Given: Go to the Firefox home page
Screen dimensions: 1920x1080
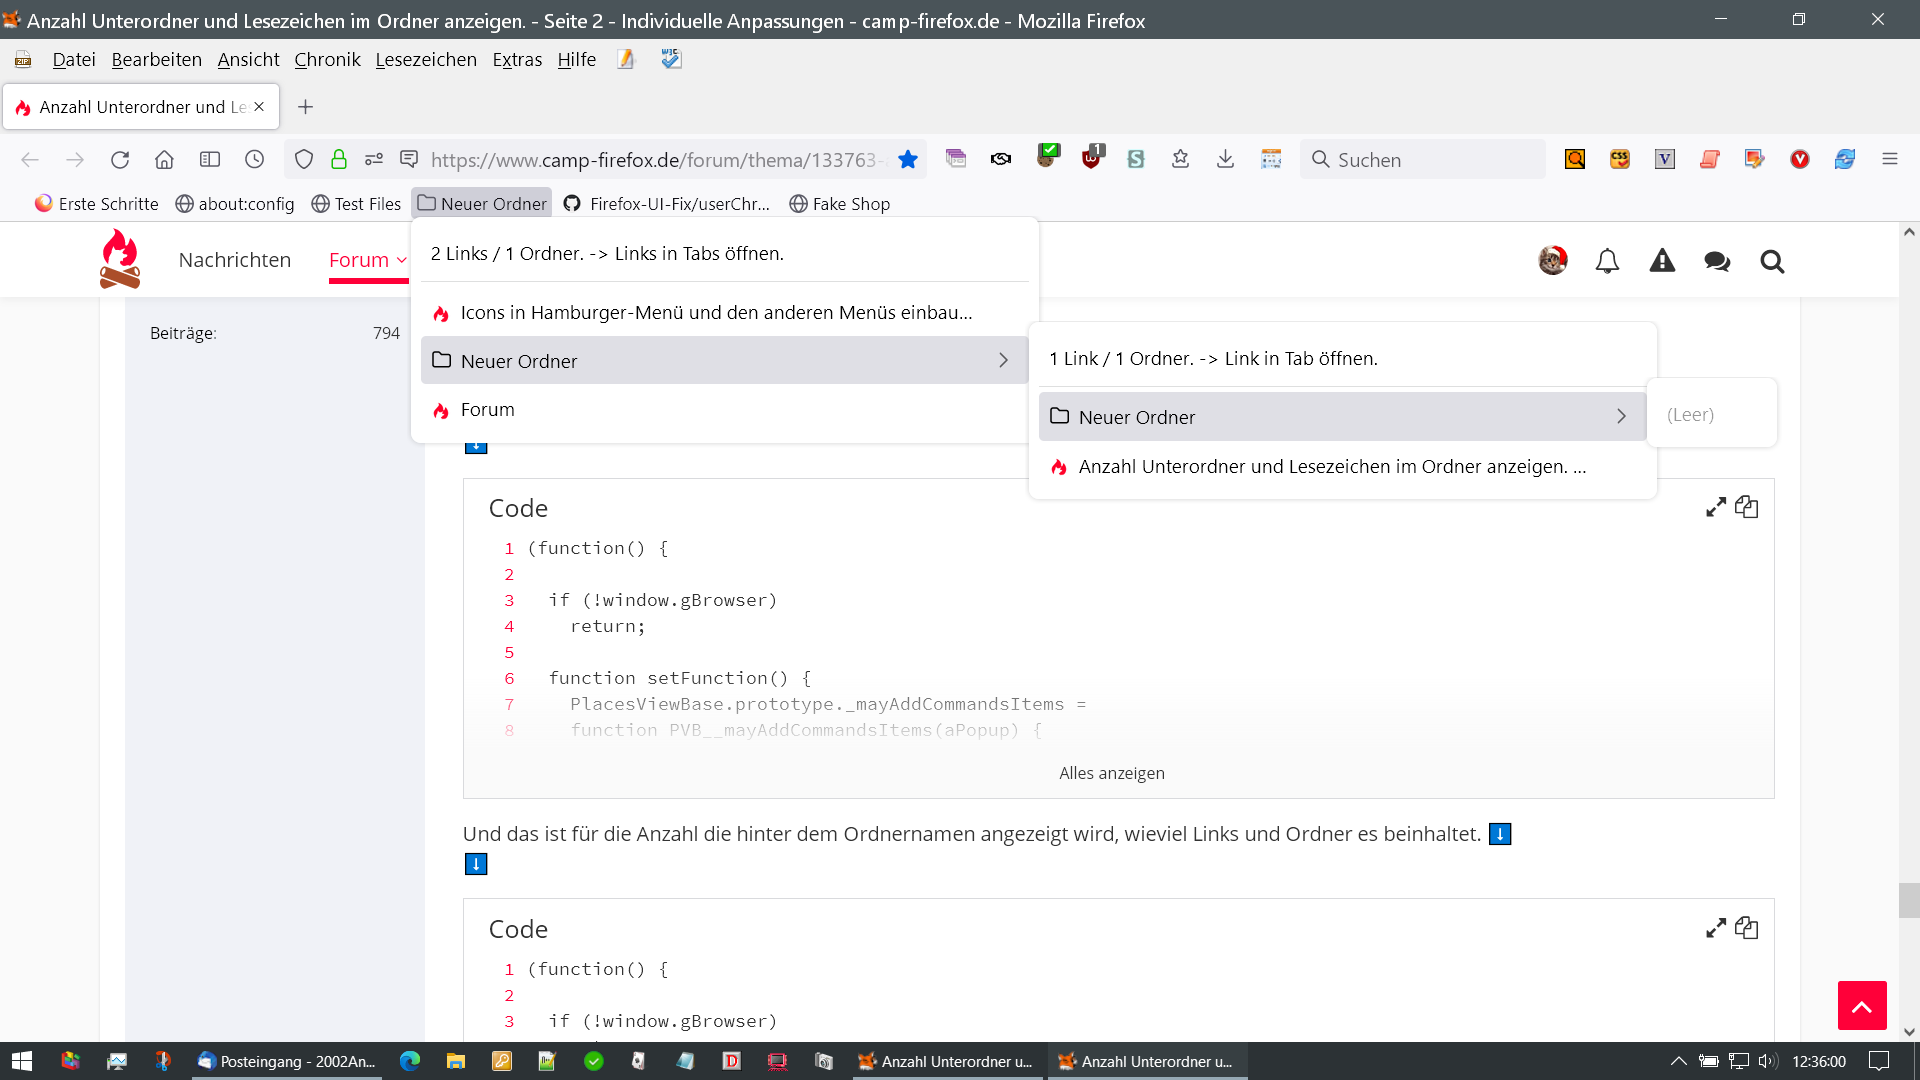Looking at the screenshot, I should [164, 160].
